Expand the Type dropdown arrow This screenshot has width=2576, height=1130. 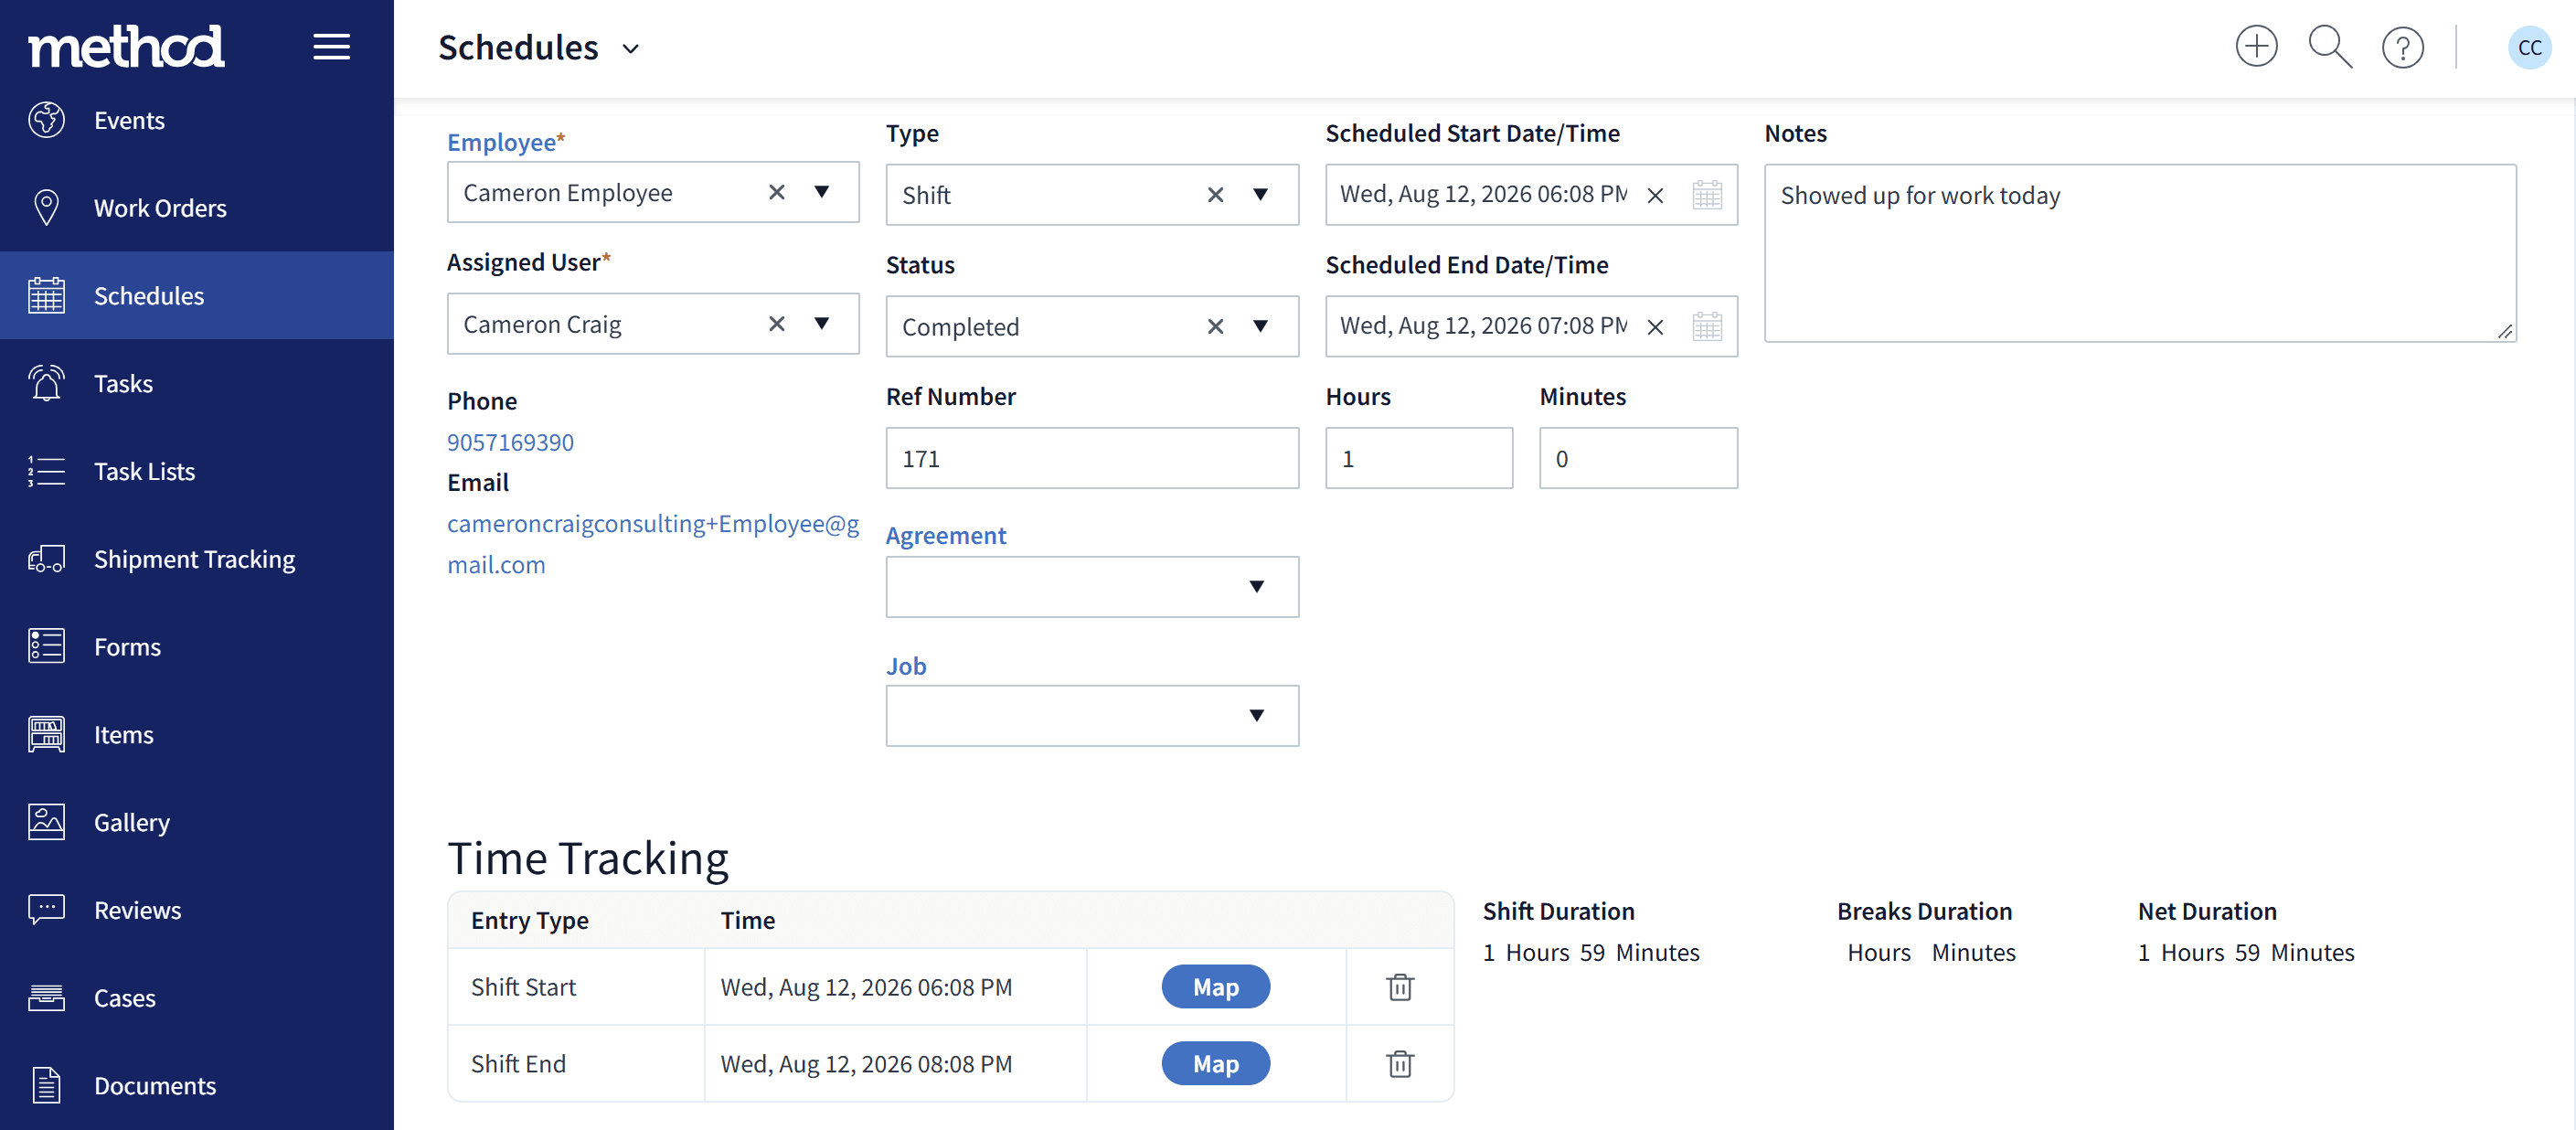click(1260, 195)
